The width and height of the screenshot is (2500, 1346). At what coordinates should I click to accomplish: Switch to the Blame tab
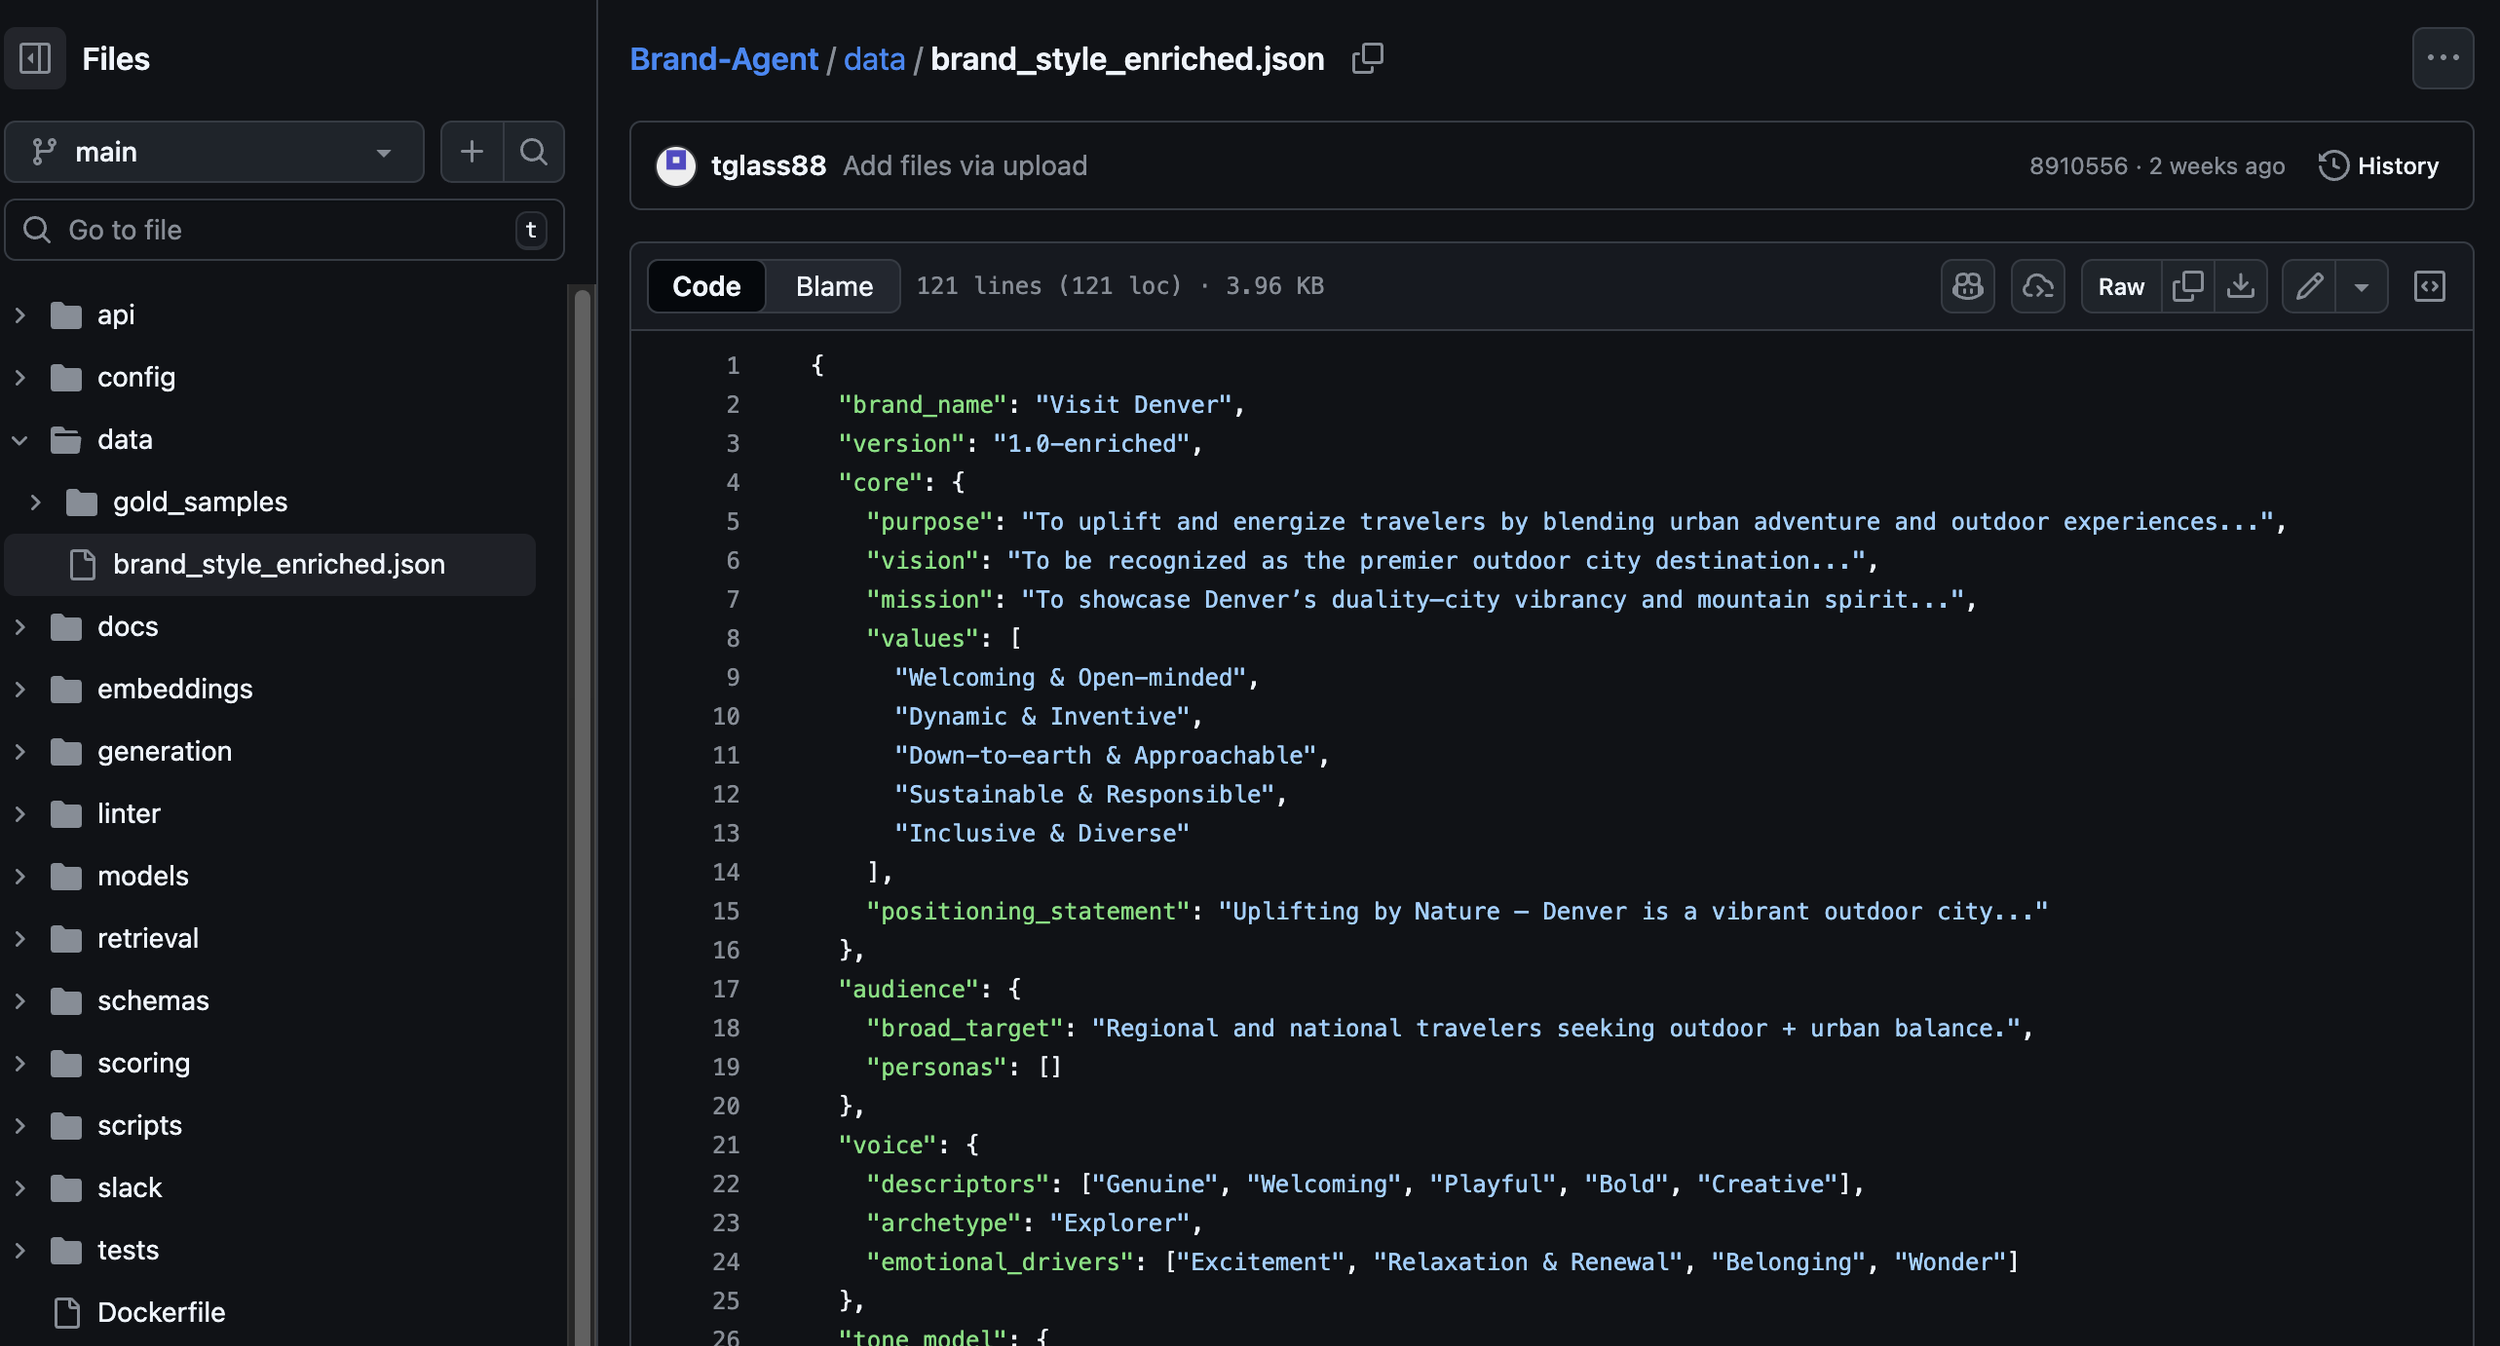pyautogui.click(x=833, y=287)
